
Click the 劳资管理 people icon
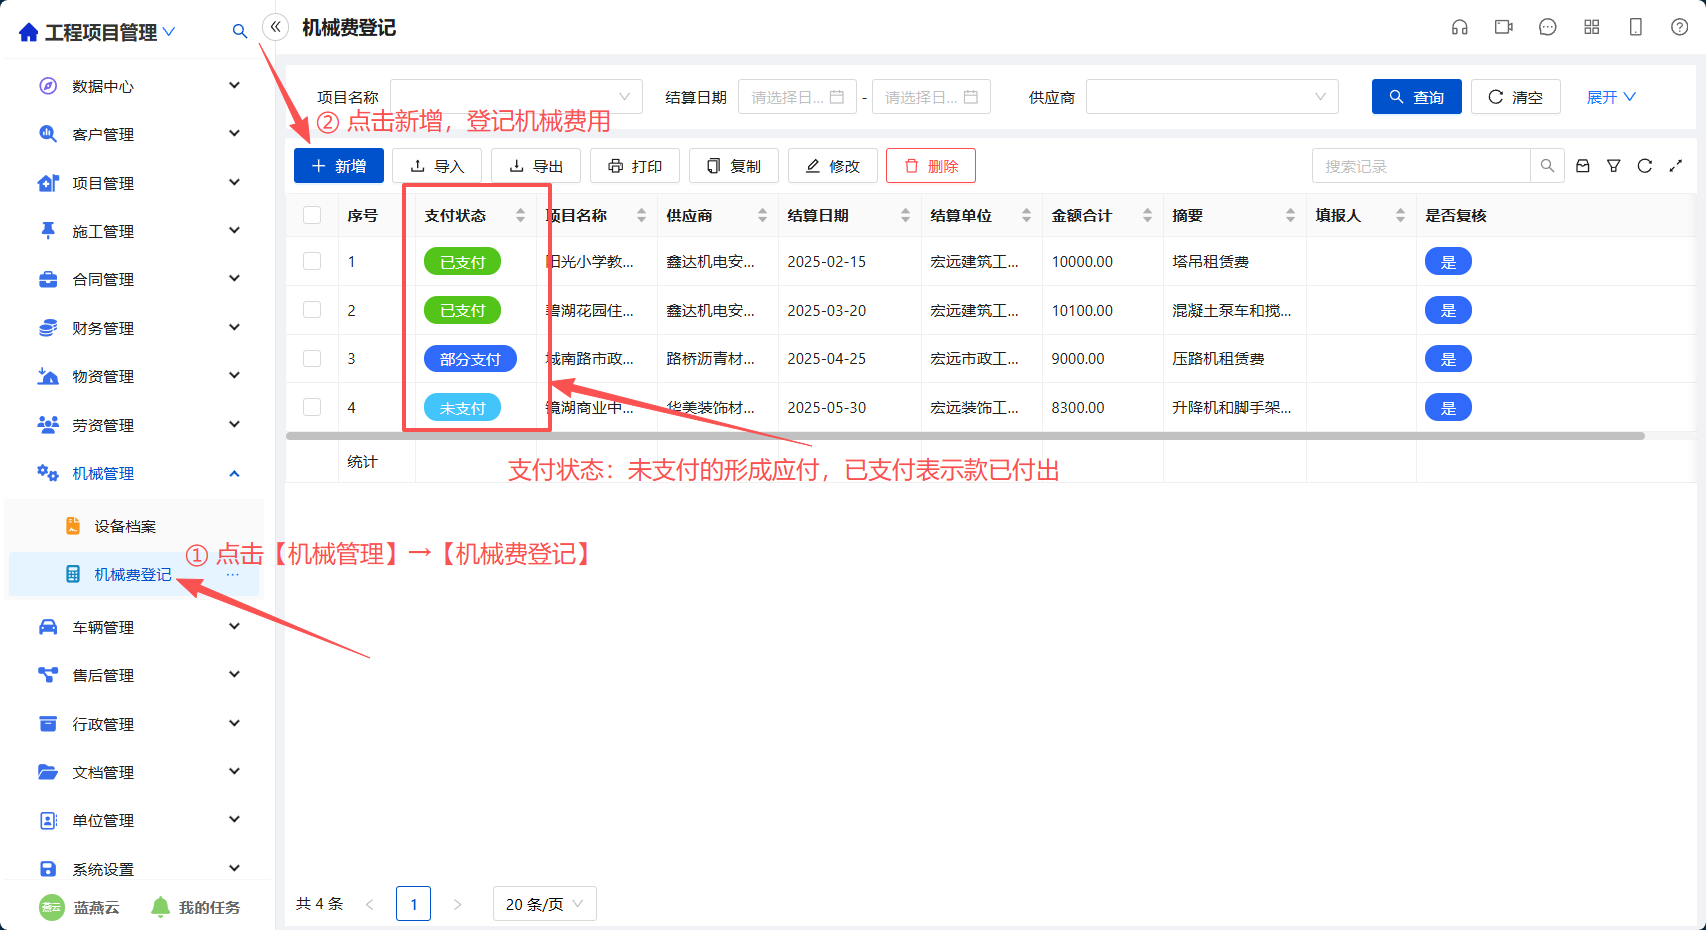(x=48, y=425)
